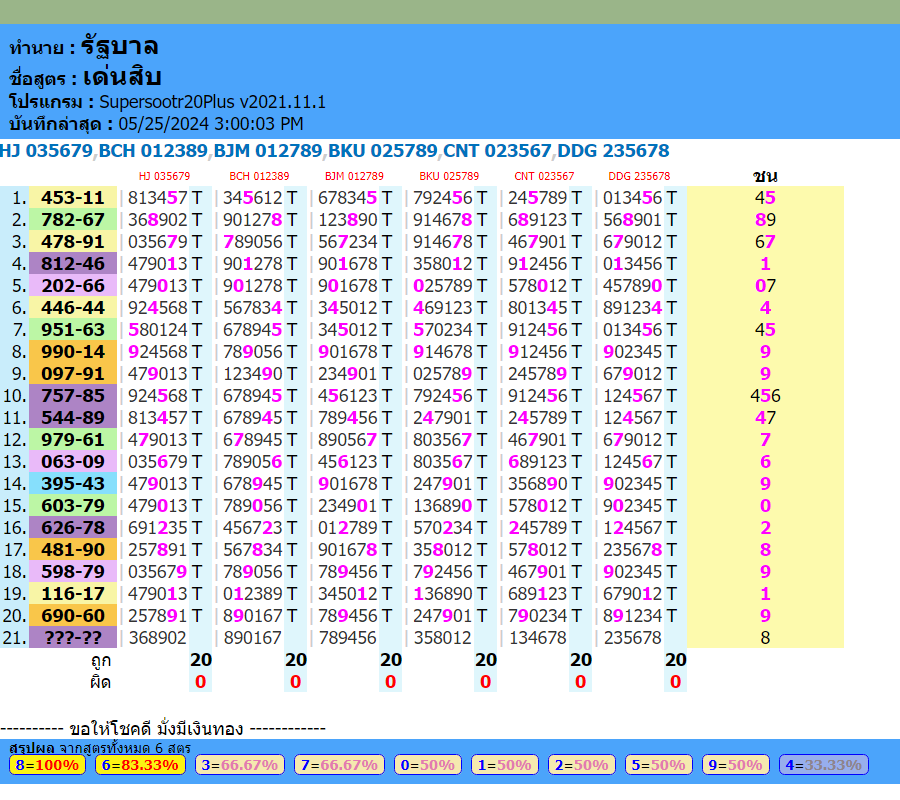Viewport: 900px width, 800px height.
Task: Select the 7=66.67% result badge
Action: pos(339,765)
